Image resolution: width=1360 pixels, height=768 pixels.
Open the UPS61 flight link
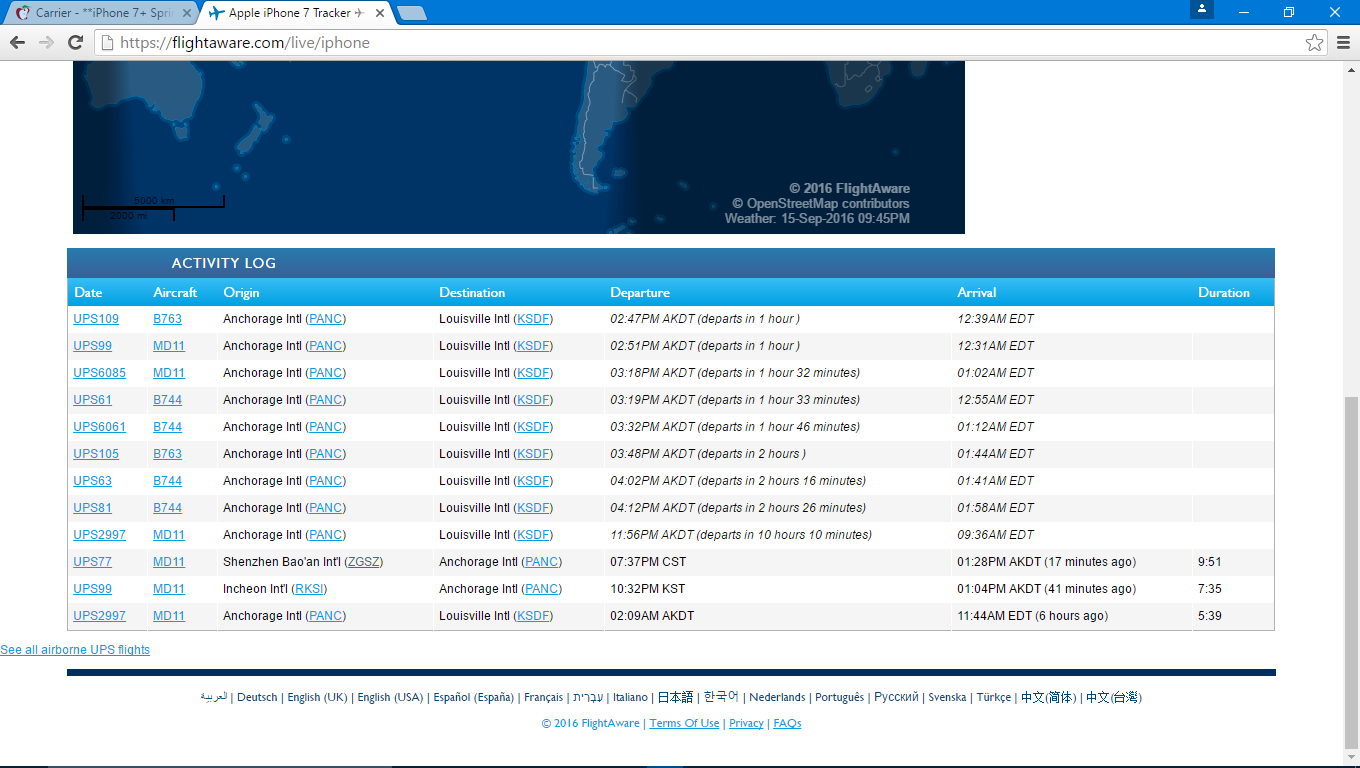(x=93, y=400)
